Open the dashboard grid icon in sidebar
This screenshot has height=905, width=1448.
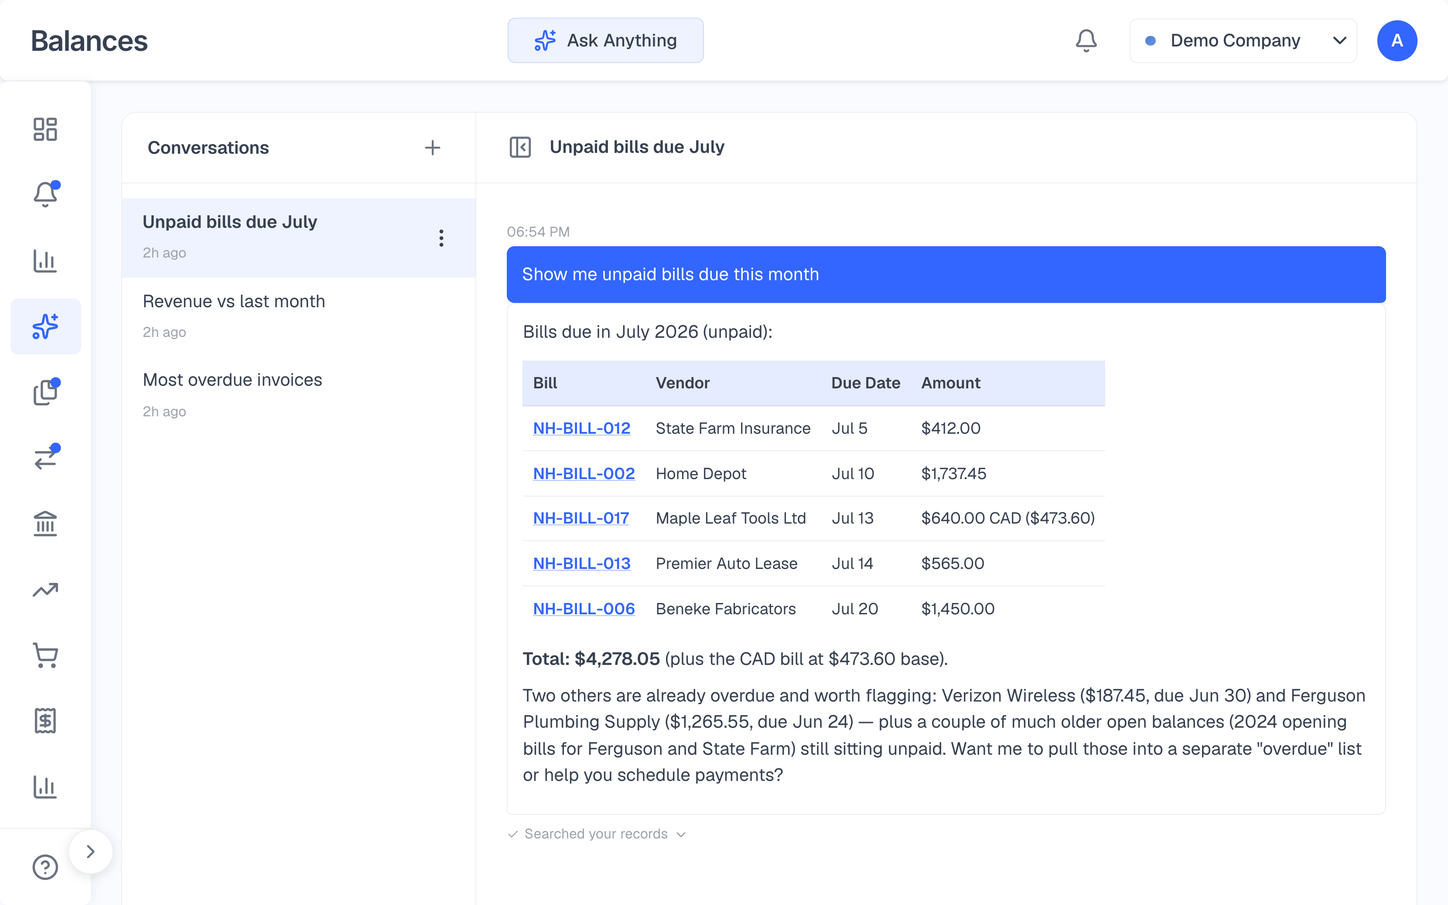tap(45, 129)
